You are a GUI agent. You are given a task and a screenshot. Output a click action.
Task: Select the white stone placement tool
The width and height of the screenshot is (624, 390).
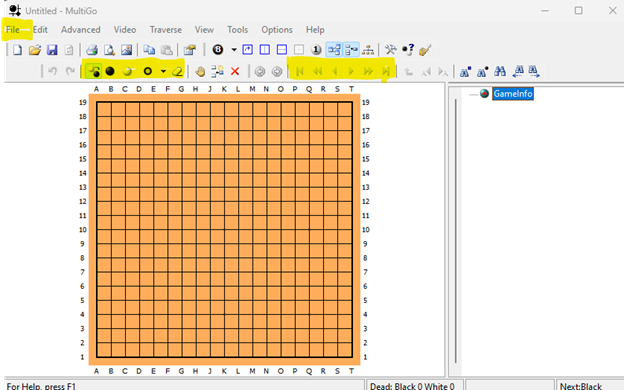coord(127,71)
